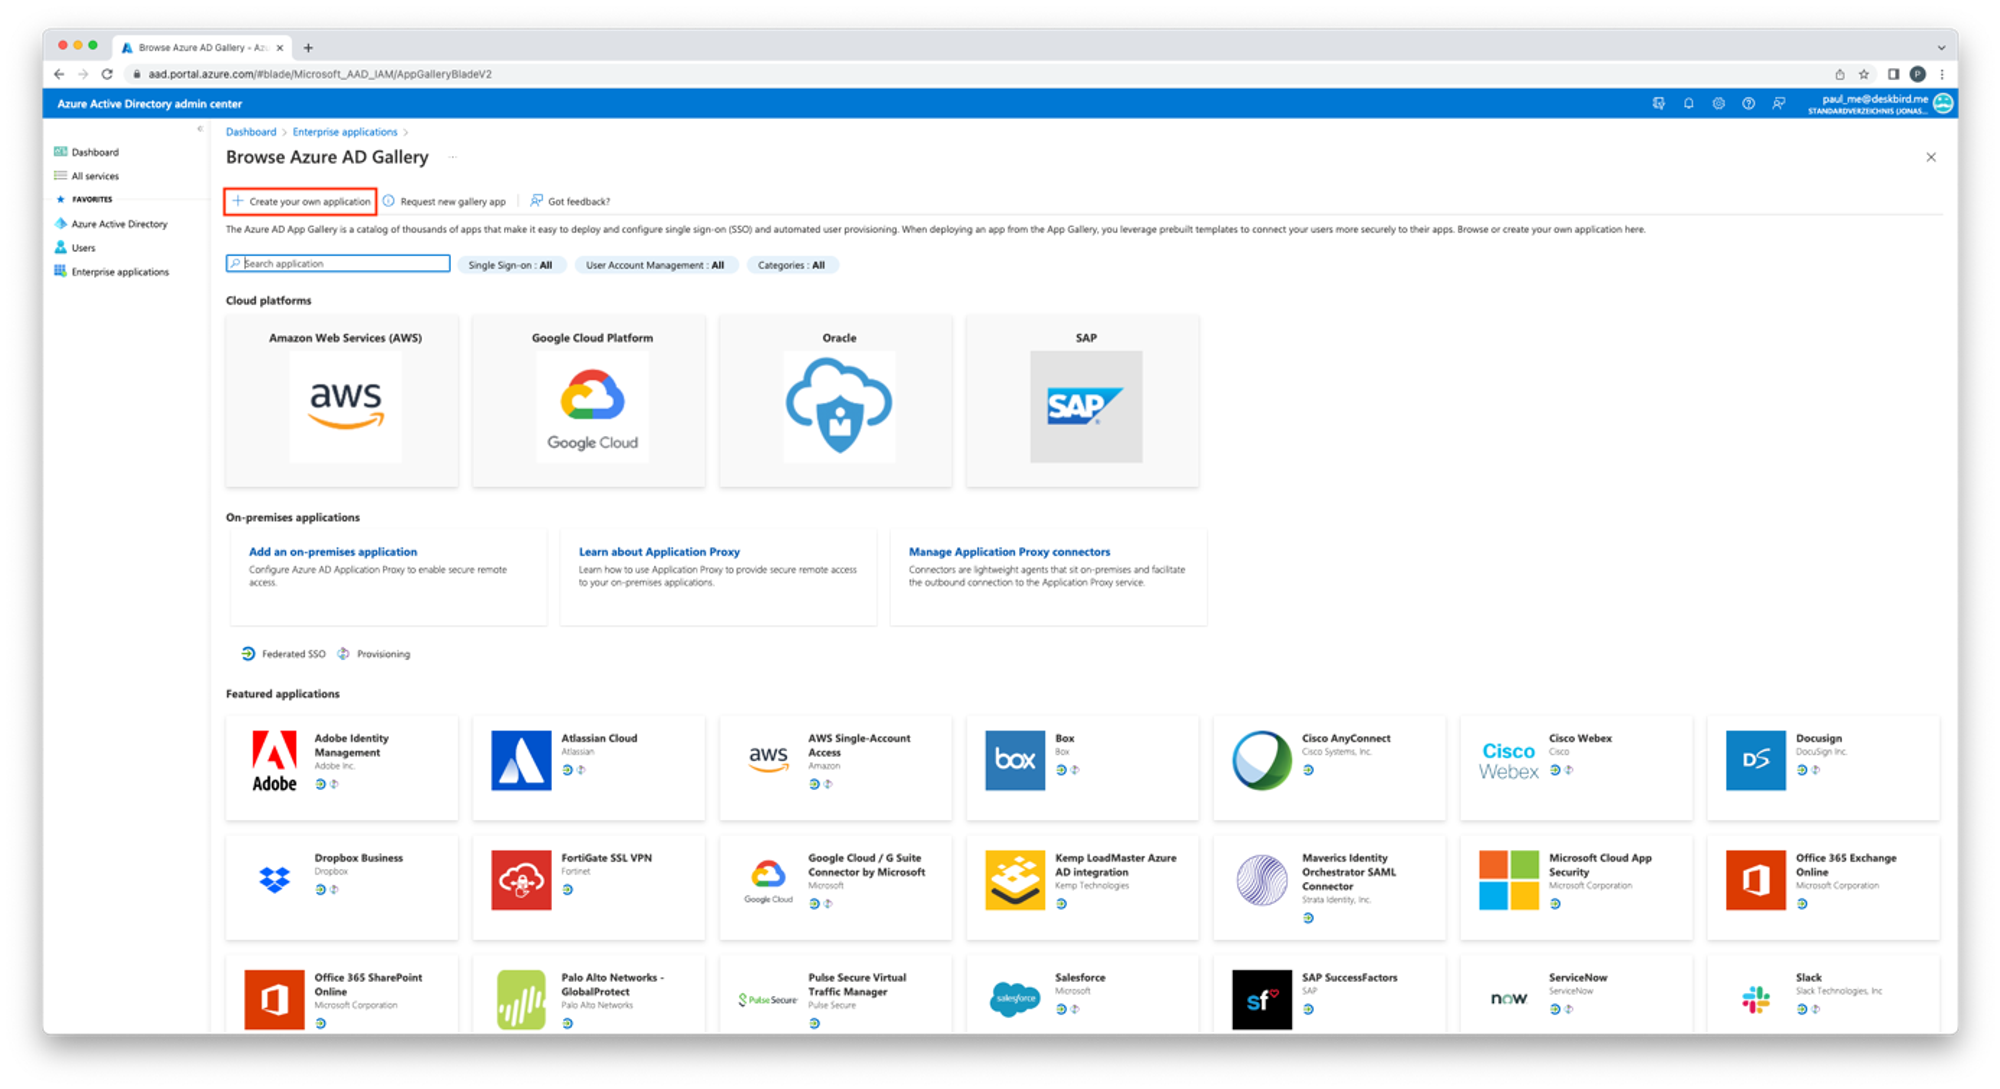Select the Google Cloud Platform tile
This screenshot has height=1089, width=2000.
point(590,402)
